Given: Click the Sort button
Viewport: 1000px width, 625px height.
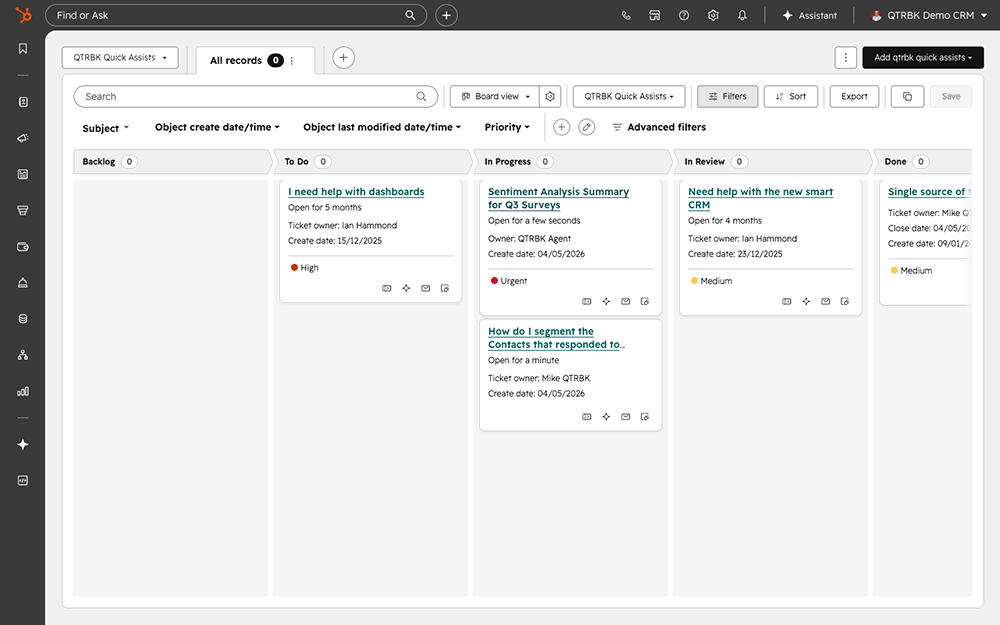Looking at the screenshot, I should [x=791, y=96].
